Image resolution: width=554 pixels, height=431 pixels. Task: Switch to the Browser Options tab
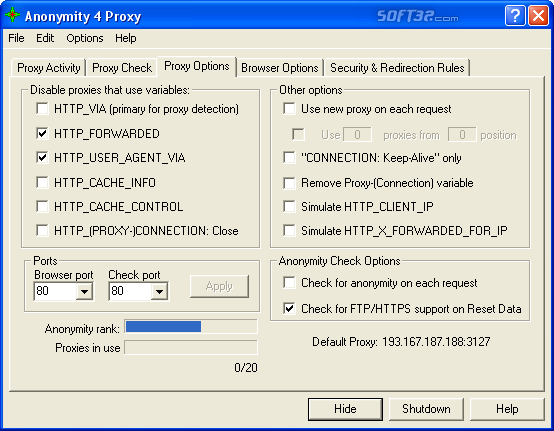tap(280, 67)
